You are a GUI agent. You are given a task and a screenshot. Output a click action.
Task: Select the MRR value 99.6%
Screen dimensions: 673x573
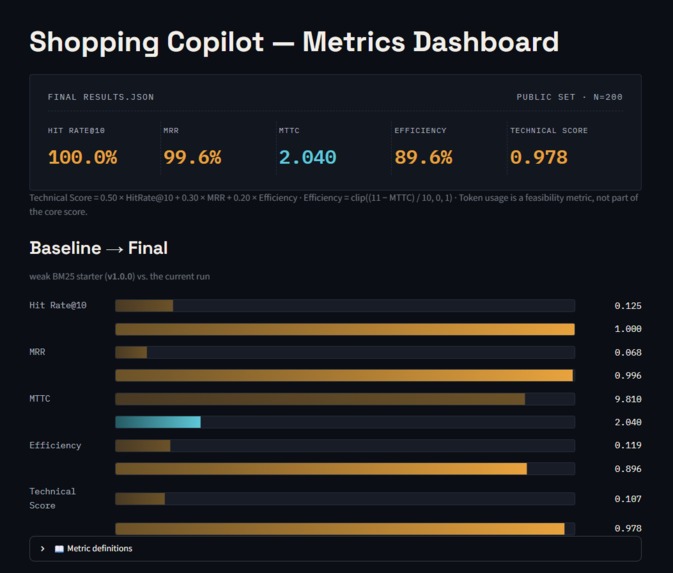point(192,157)
